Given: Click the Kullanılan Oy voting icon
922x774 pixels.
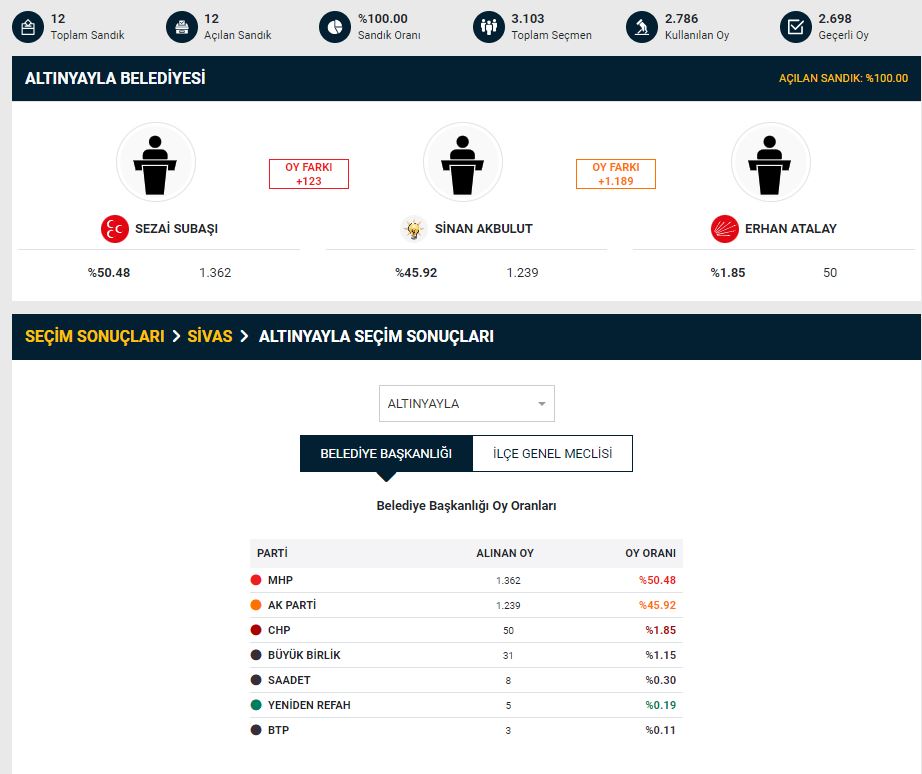Looking at the screenshot, I should 641,27.
